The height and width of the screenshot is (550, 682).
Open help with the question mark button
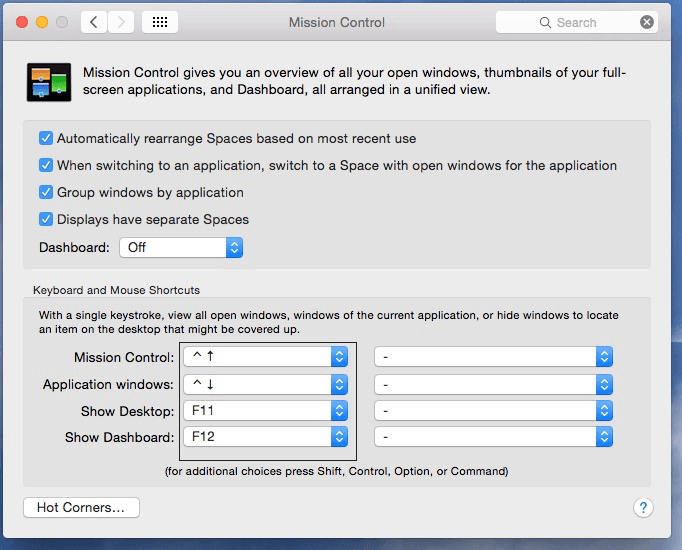tap(643, 507)
